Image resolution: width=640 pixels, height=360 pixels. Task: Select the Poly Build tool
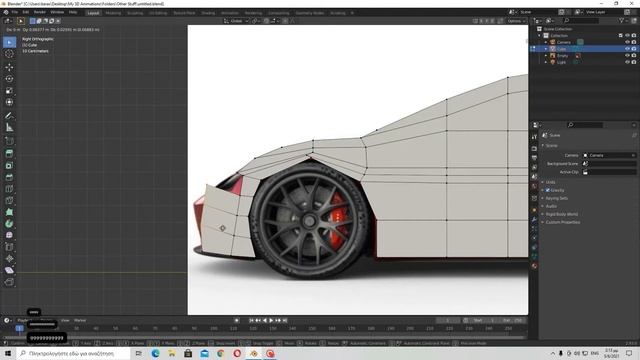tap(9, 212)
